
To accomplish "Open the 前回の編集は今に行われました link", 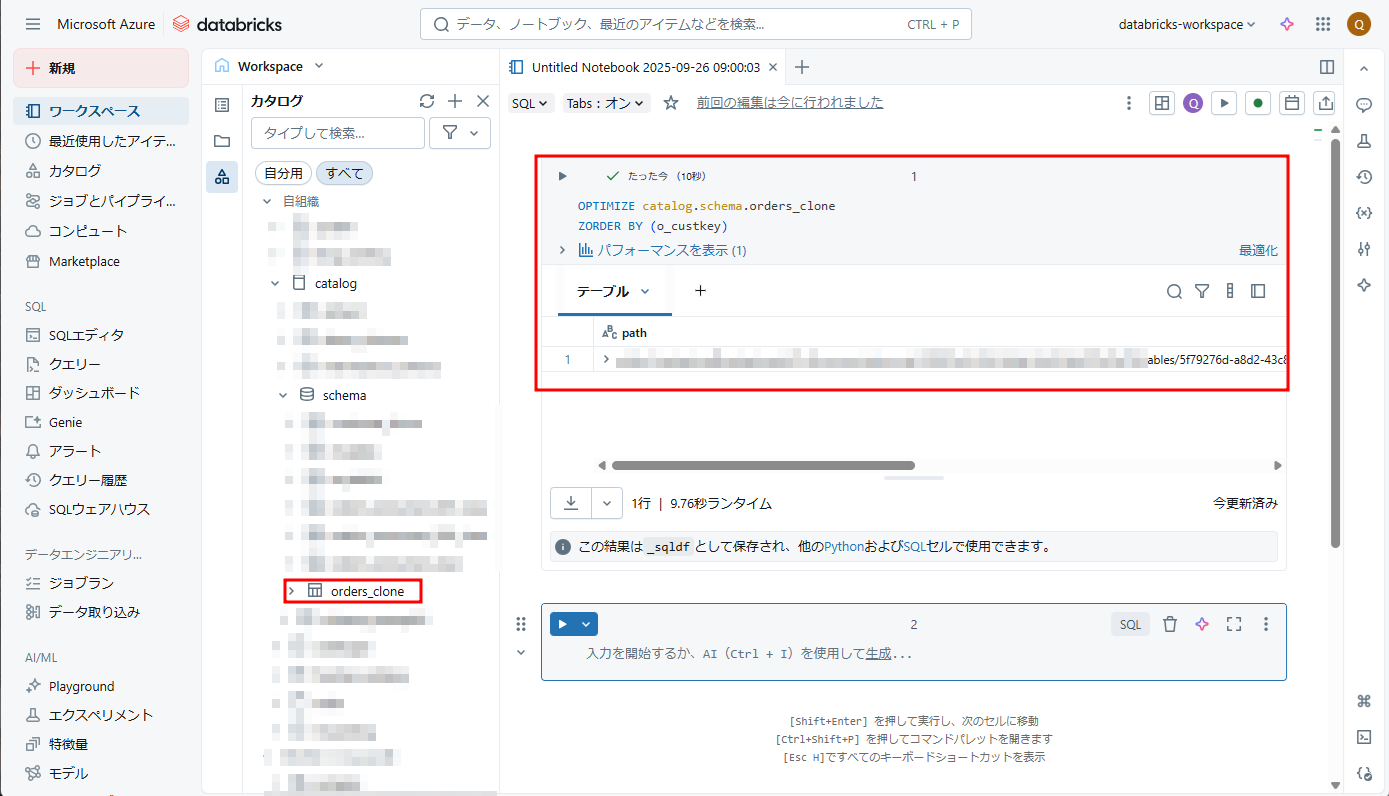I will coord(790,102).
